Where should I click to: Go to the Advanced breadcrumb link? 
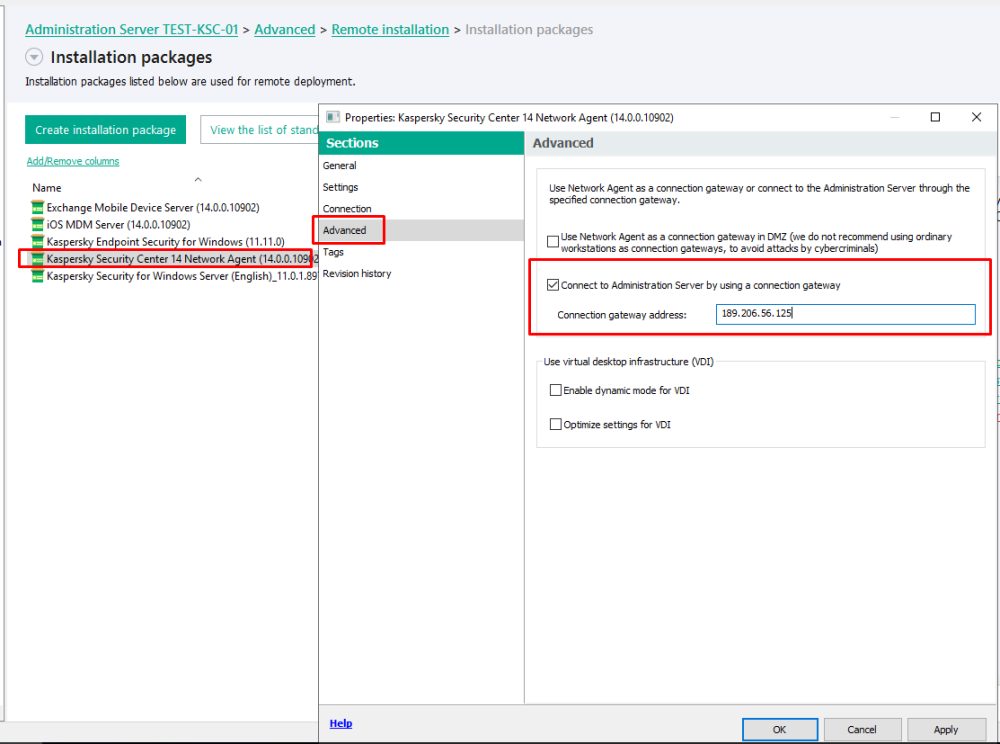[284, 29]
